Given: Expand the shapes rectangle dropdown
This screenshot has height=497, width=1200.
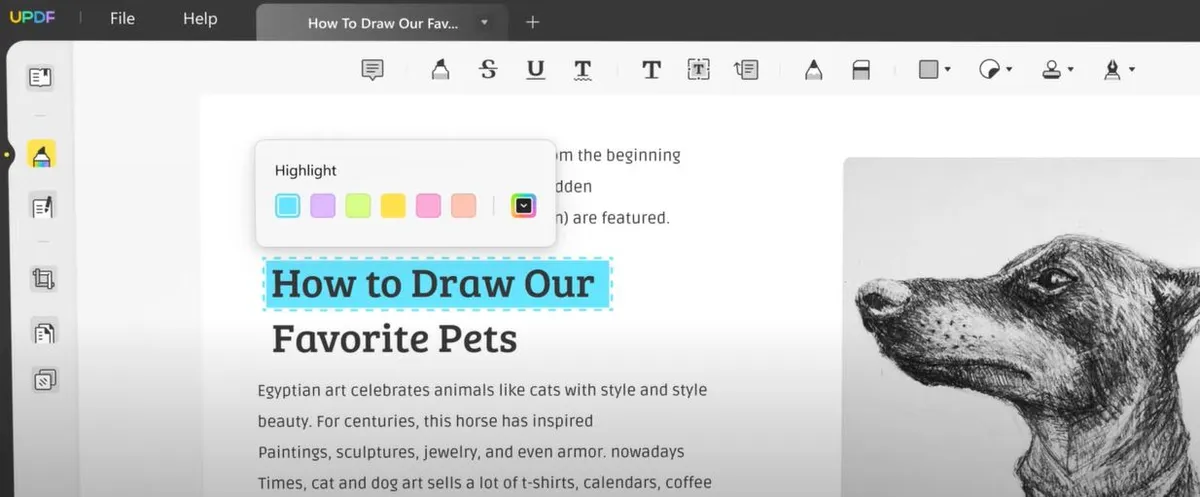Looking at the screenshot, I should click(947, 70).
